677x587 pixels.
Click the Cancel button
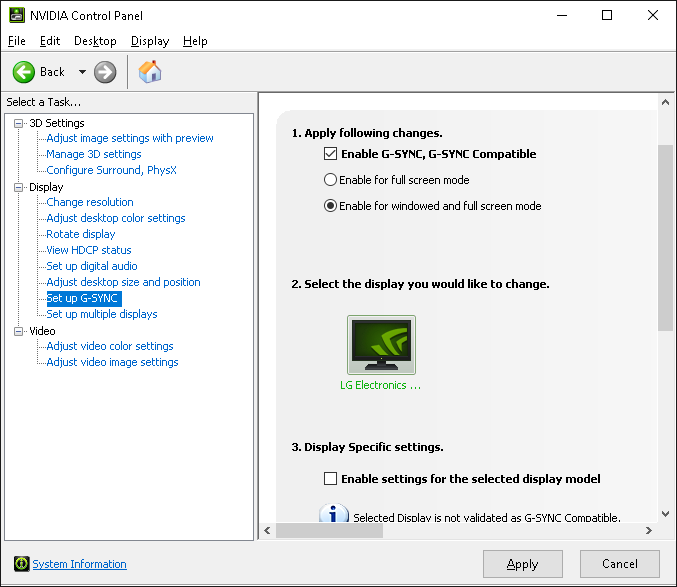pos(620,564)
